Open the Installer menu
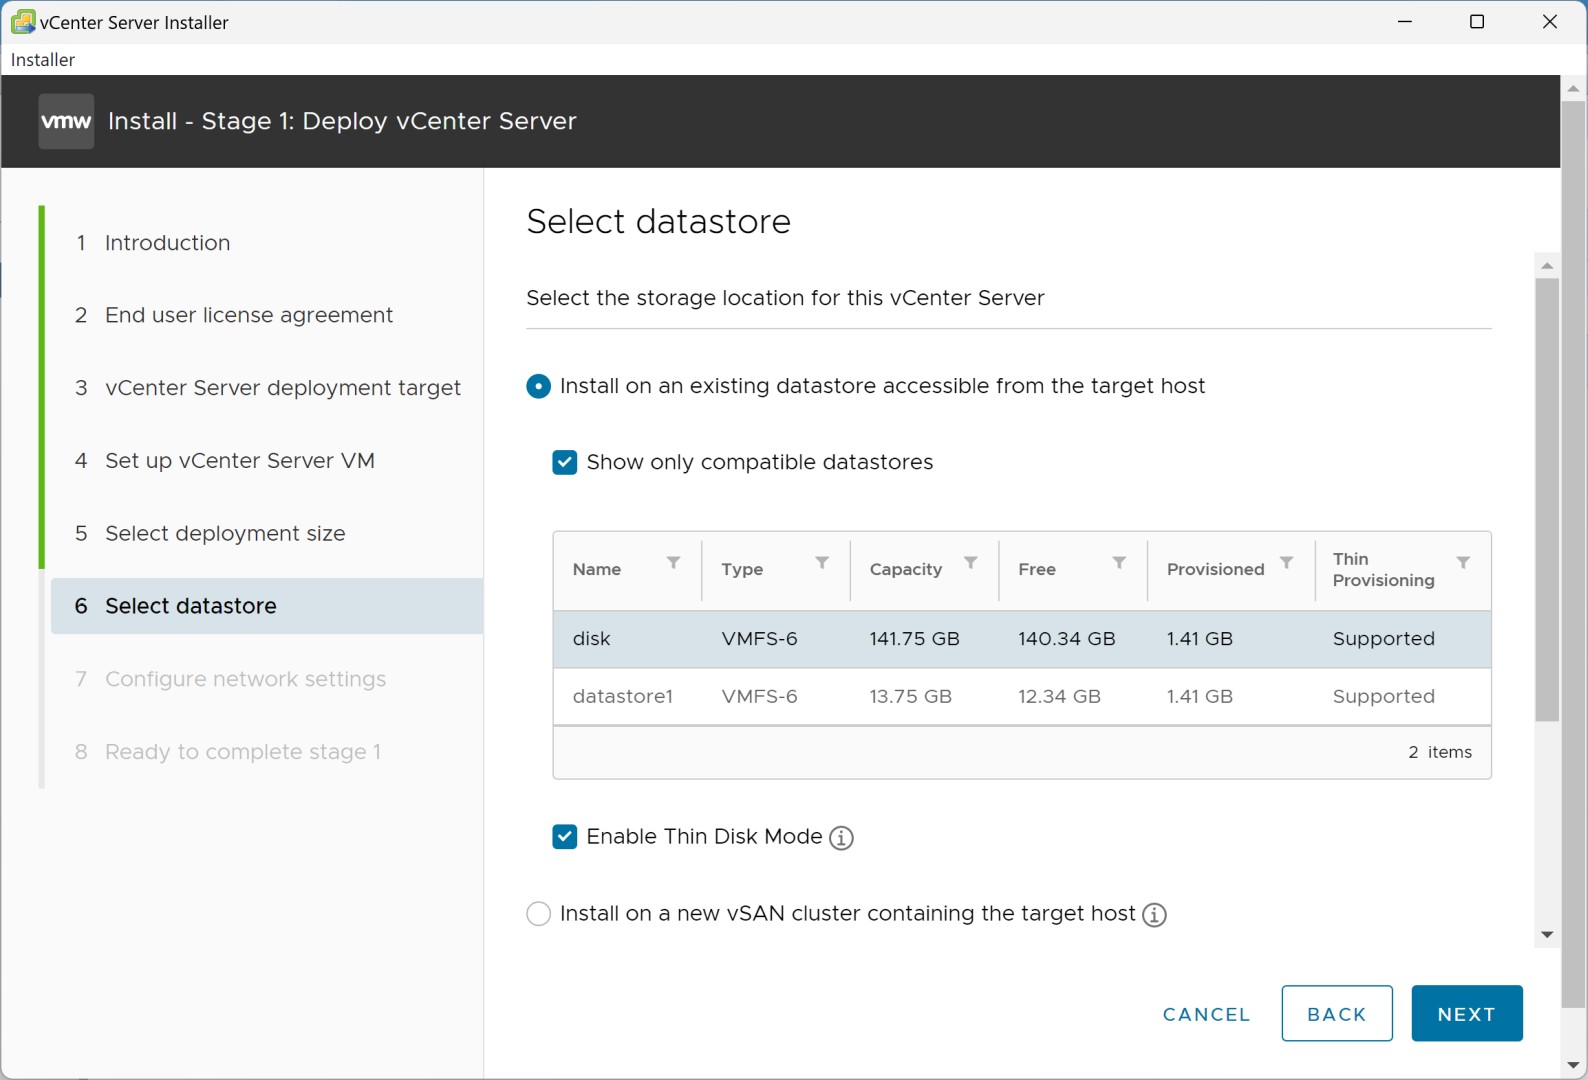Viewport: 1588px width, 1080px height. 43,60
